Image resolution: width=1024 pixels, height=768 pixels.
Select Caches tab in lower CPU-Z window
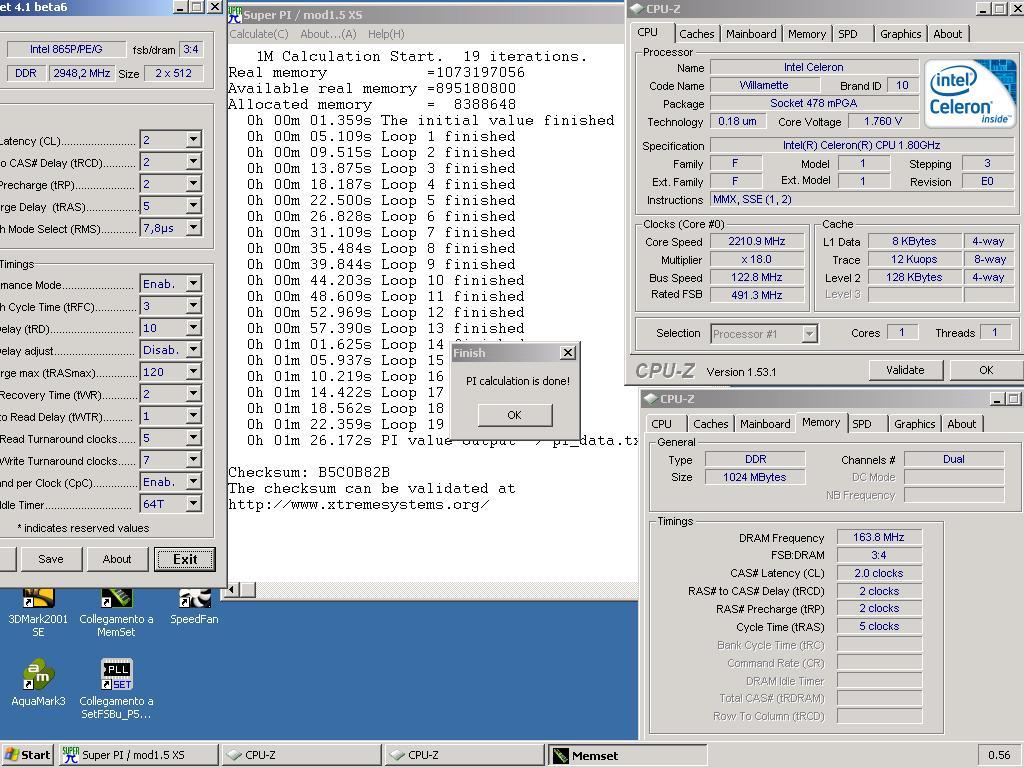(x=711, y=424)
